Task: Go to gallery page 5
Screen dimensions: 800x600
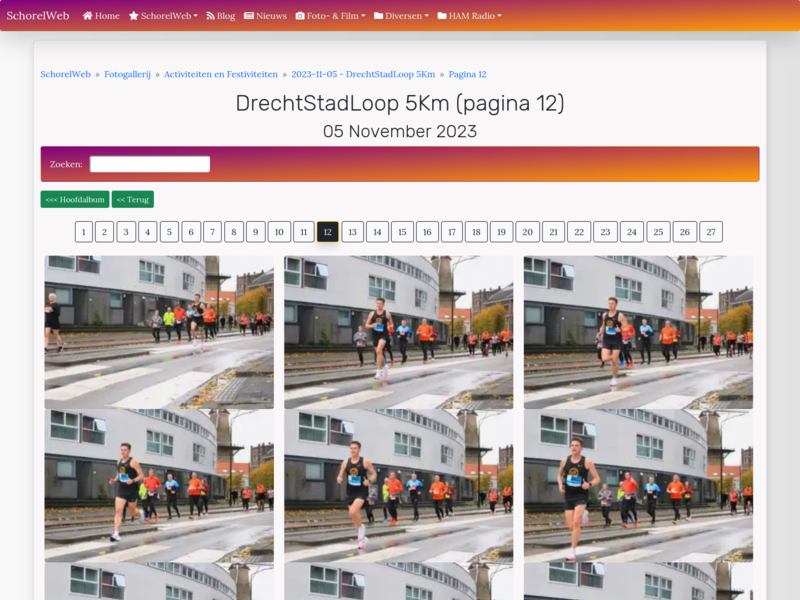Action: pos(169,232)
